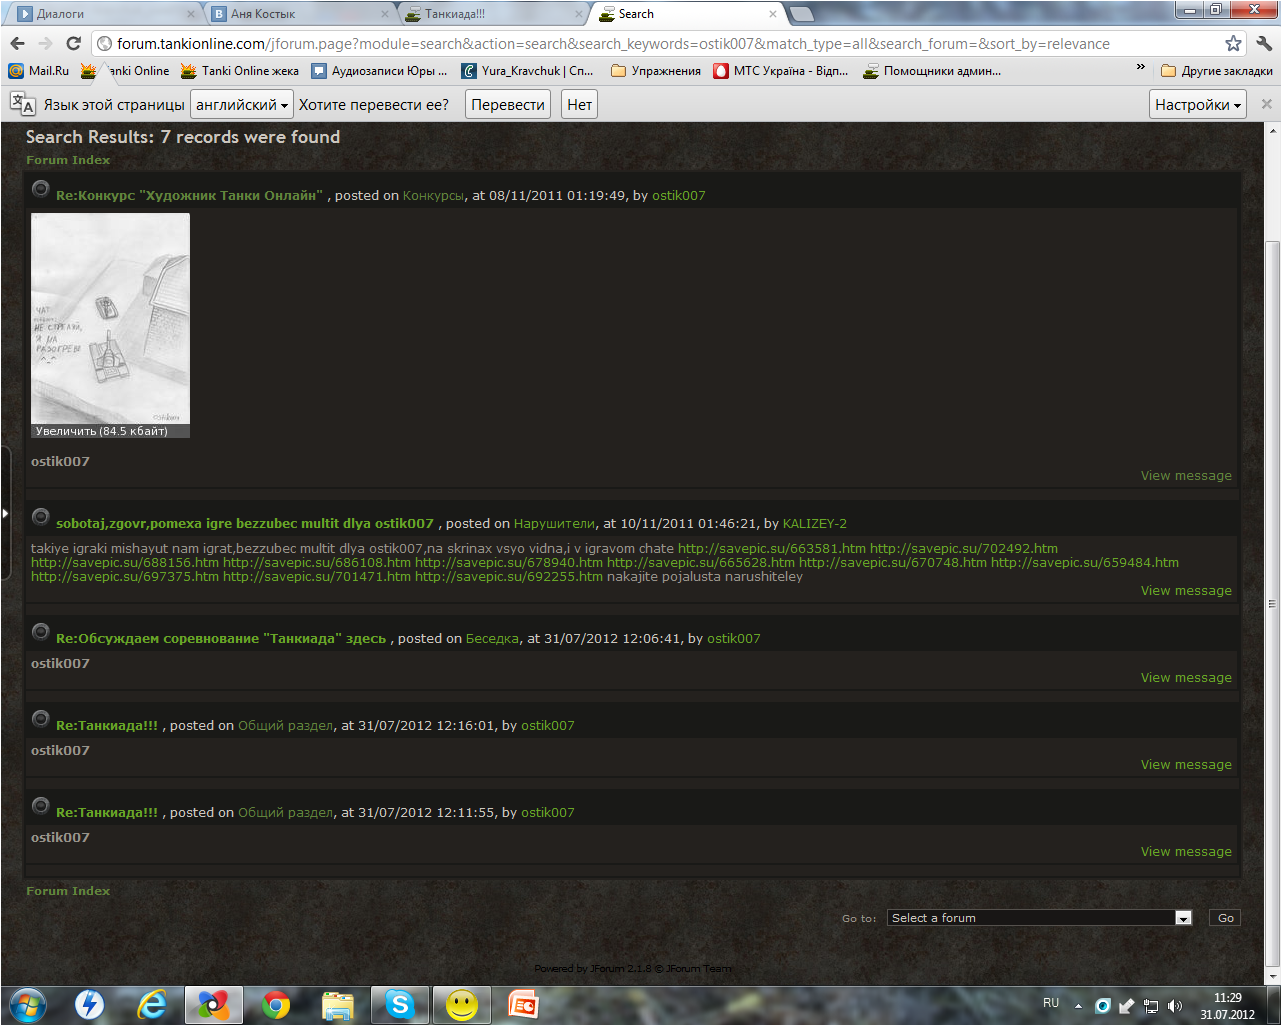Close the translation bar

pyautogui.click(x=1266, y=104)
